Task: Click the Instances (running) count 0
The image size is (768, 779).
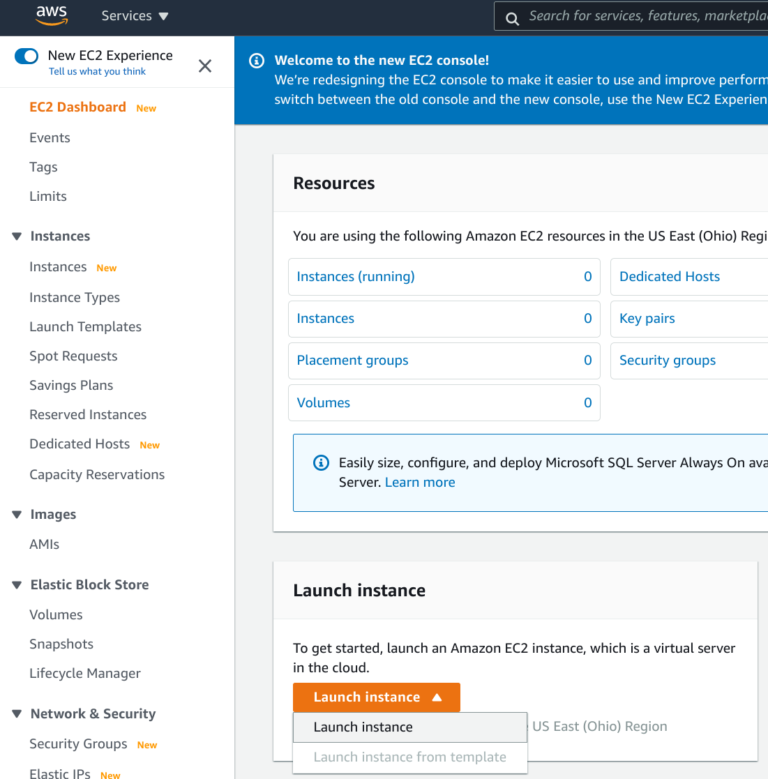Action: 588,277
